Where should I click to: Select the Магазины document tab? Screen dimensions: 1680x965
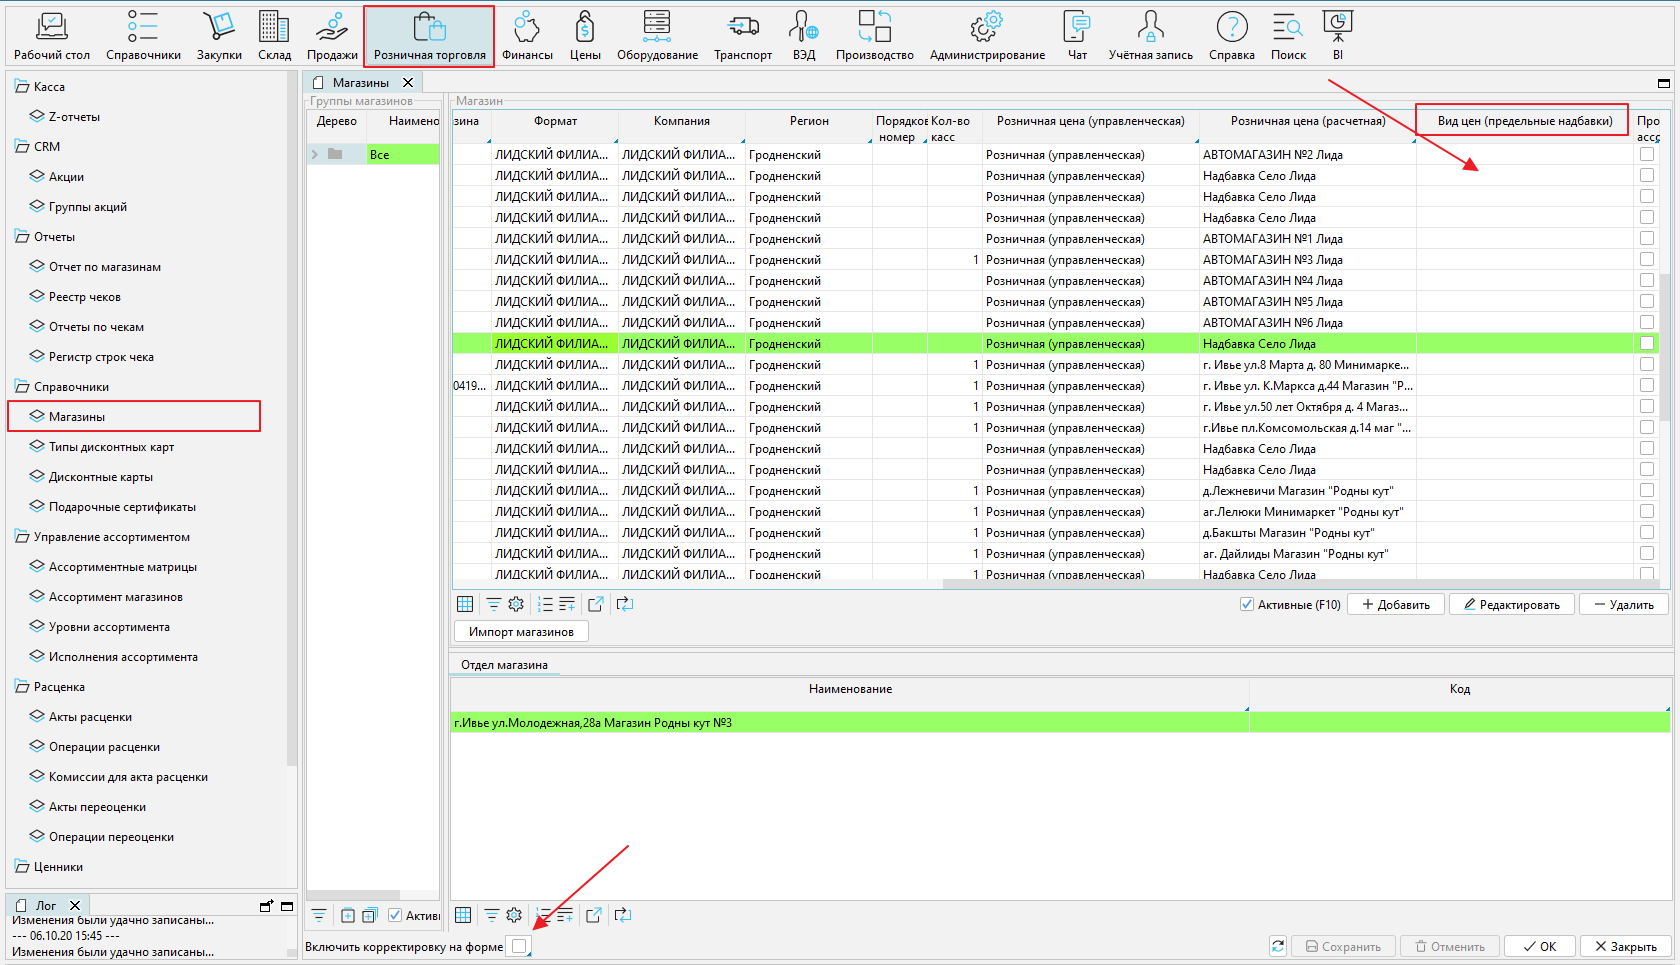360,83
